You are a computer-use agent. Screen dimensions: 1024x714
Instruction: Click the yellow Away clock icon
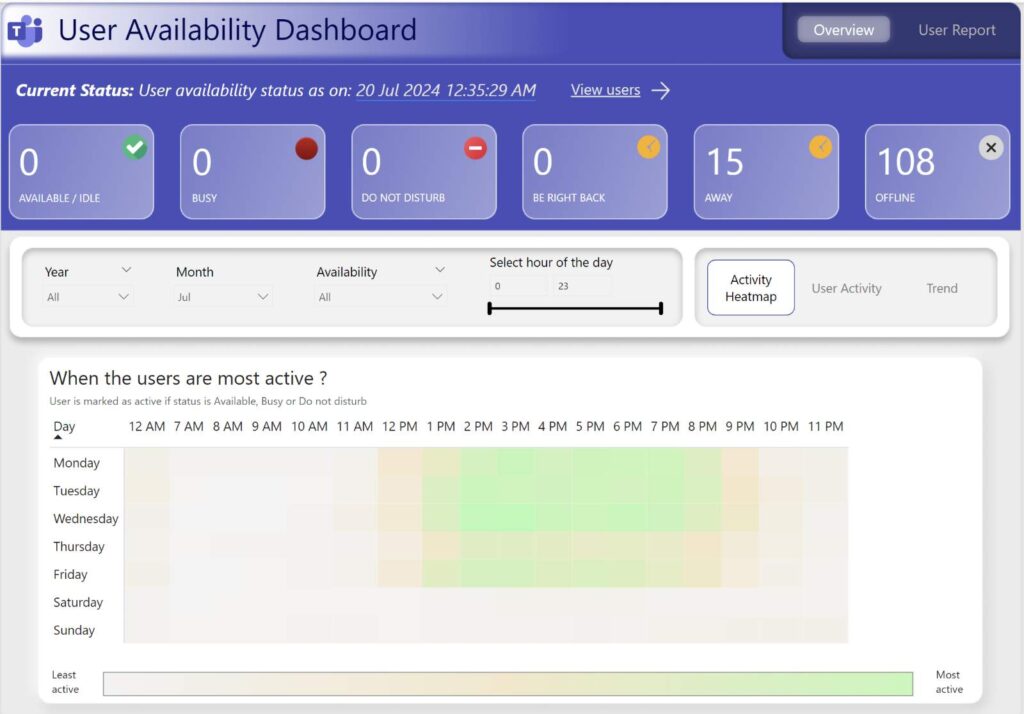tap(820, 148)
